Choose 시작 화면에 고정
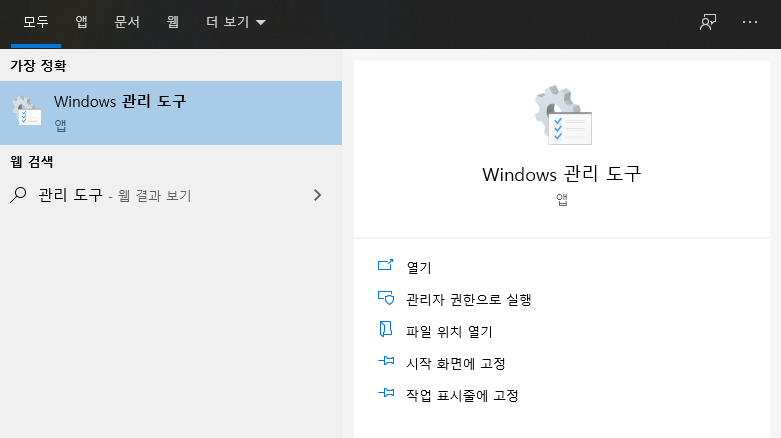781x438 pixels. pyautogui.click(x=456, y=363)
